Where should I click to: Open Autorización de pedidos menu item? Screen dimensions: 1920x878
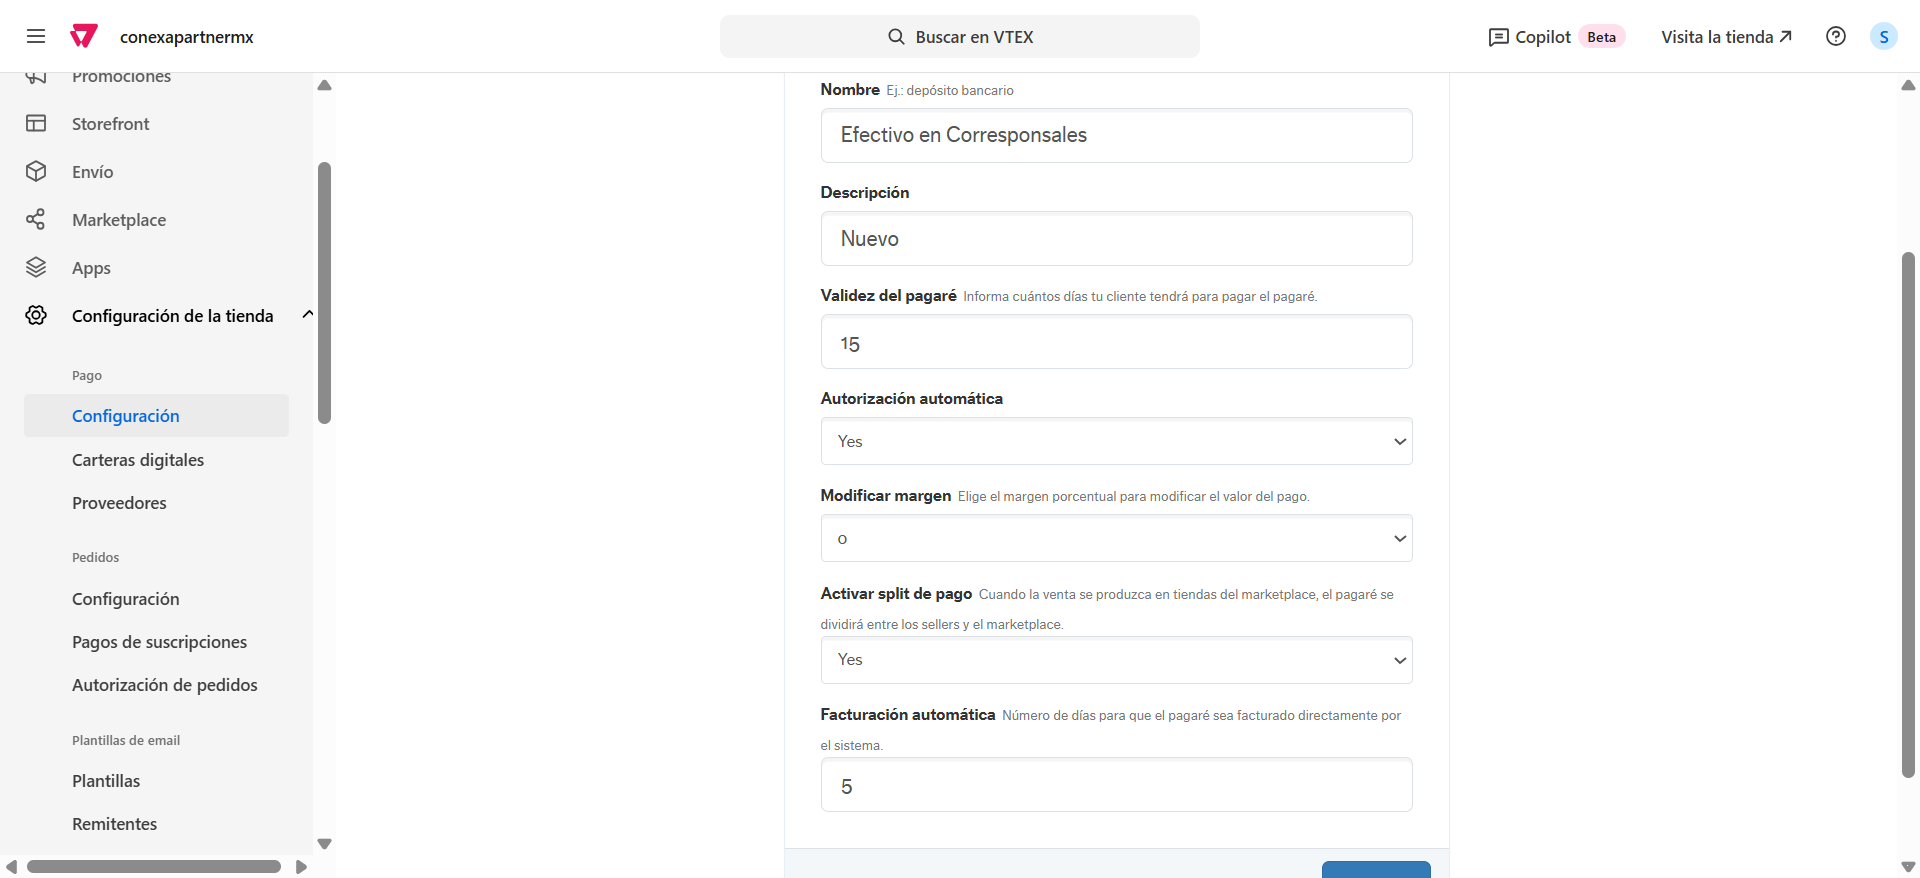[165, 685]
